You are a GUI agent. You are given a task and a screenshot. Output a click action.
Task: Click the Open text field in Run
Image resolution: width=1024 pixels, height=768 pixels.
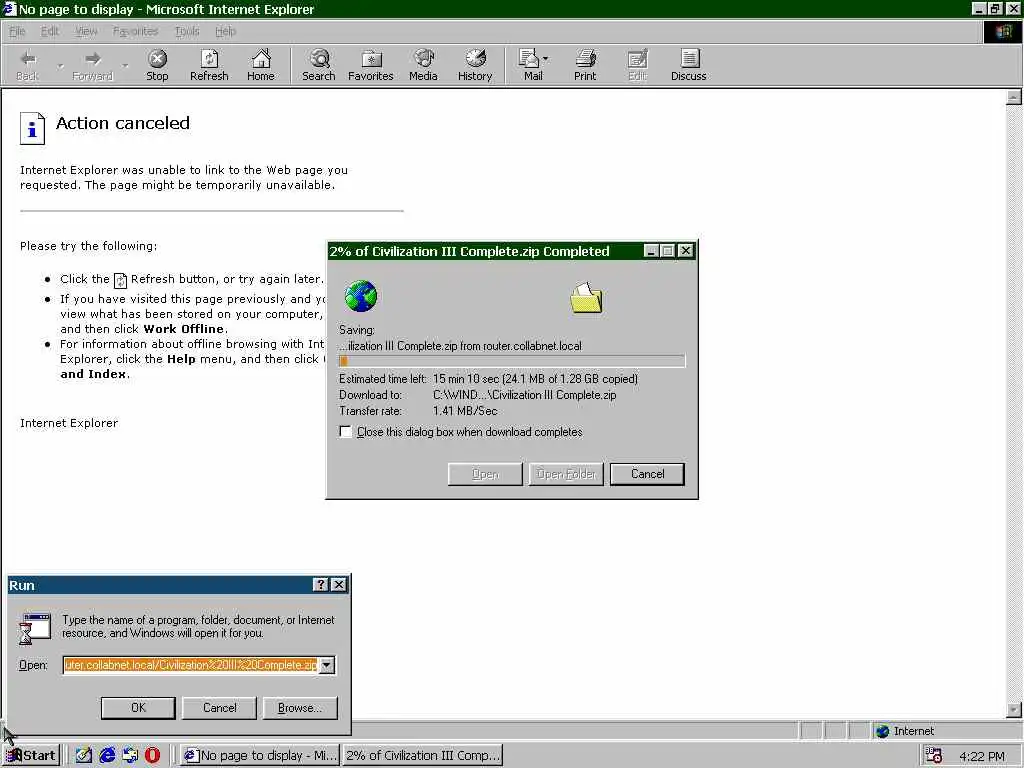(x=191, y=665)
